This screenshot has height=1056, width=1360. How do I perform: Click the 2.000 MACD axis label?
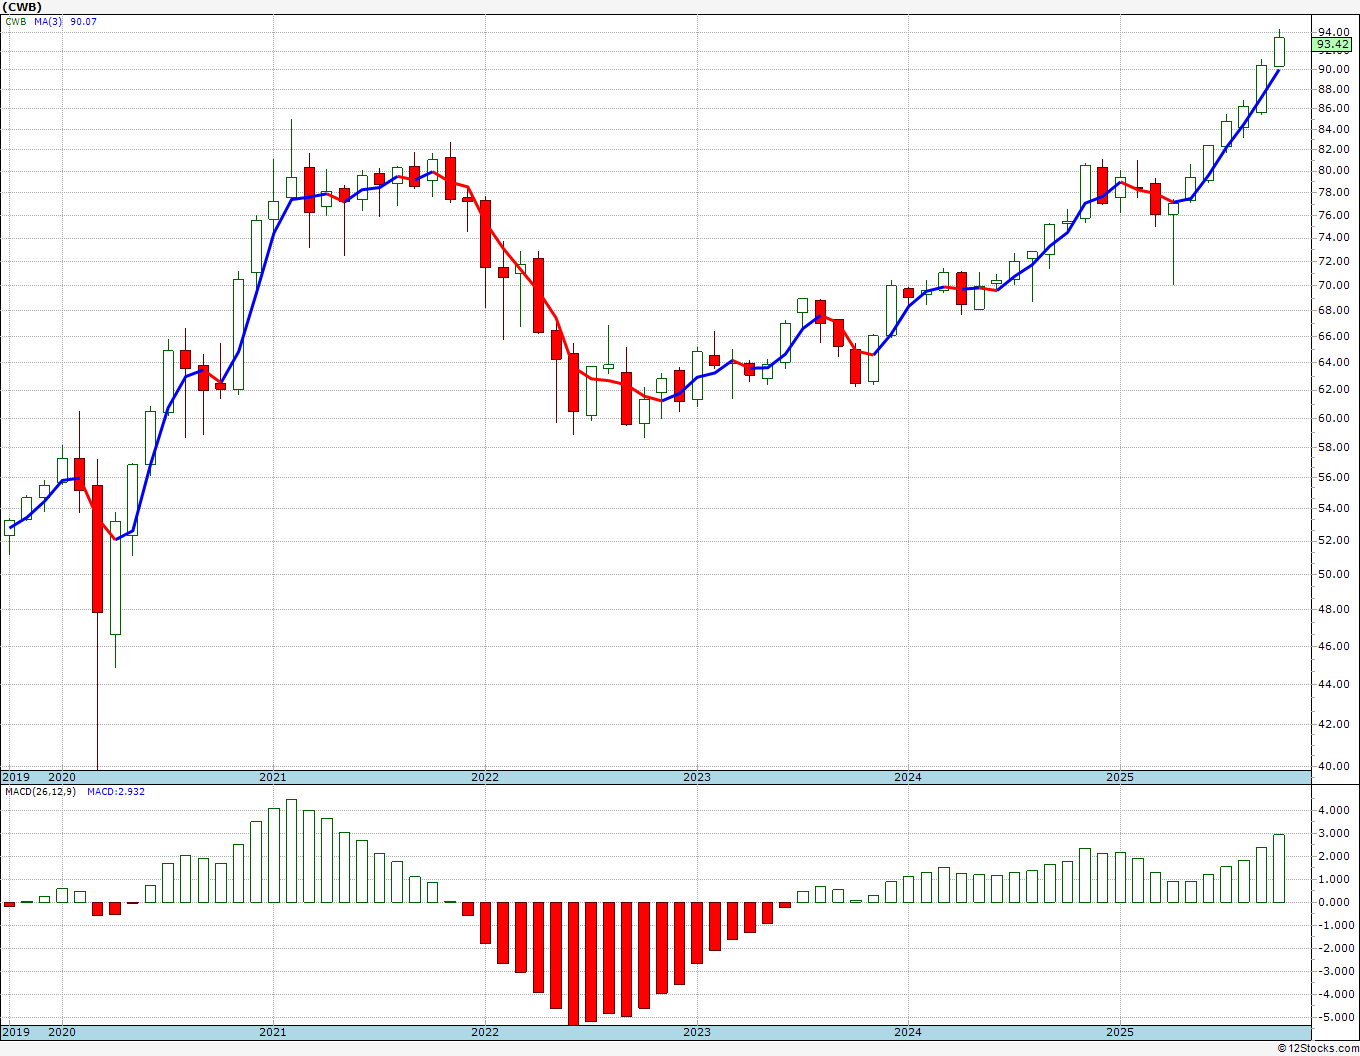tap(1334, 856)
